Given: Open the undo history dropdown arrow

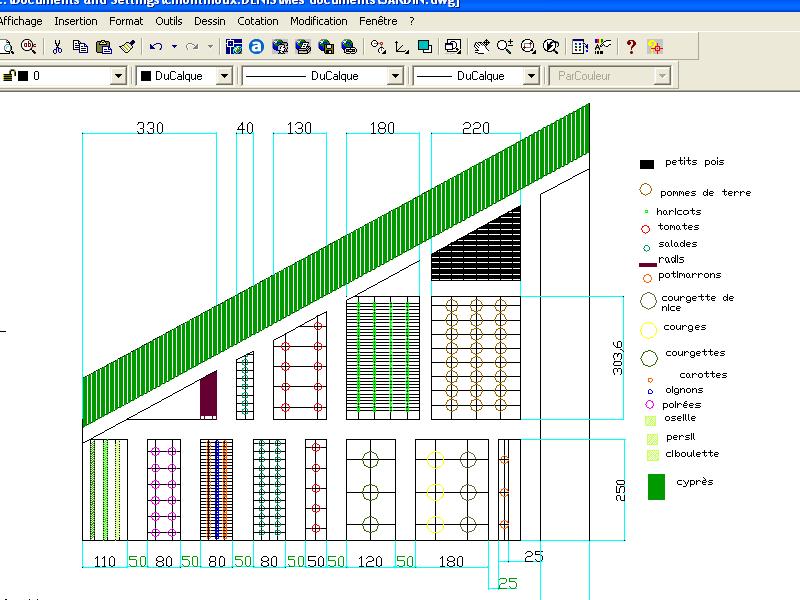Looking at the screenshot, I should [x=174, y=46].
